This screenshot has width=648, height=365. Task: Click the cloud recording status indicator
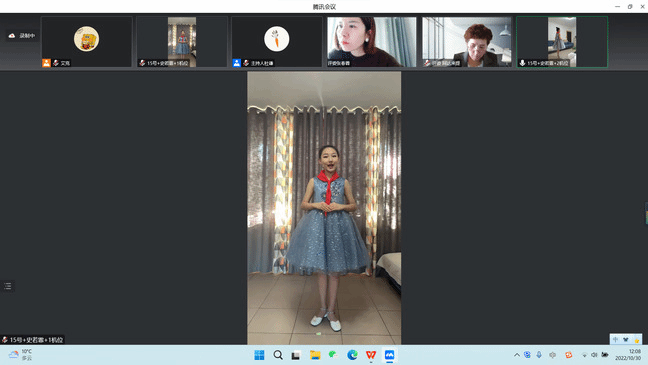tap(21, 36)
